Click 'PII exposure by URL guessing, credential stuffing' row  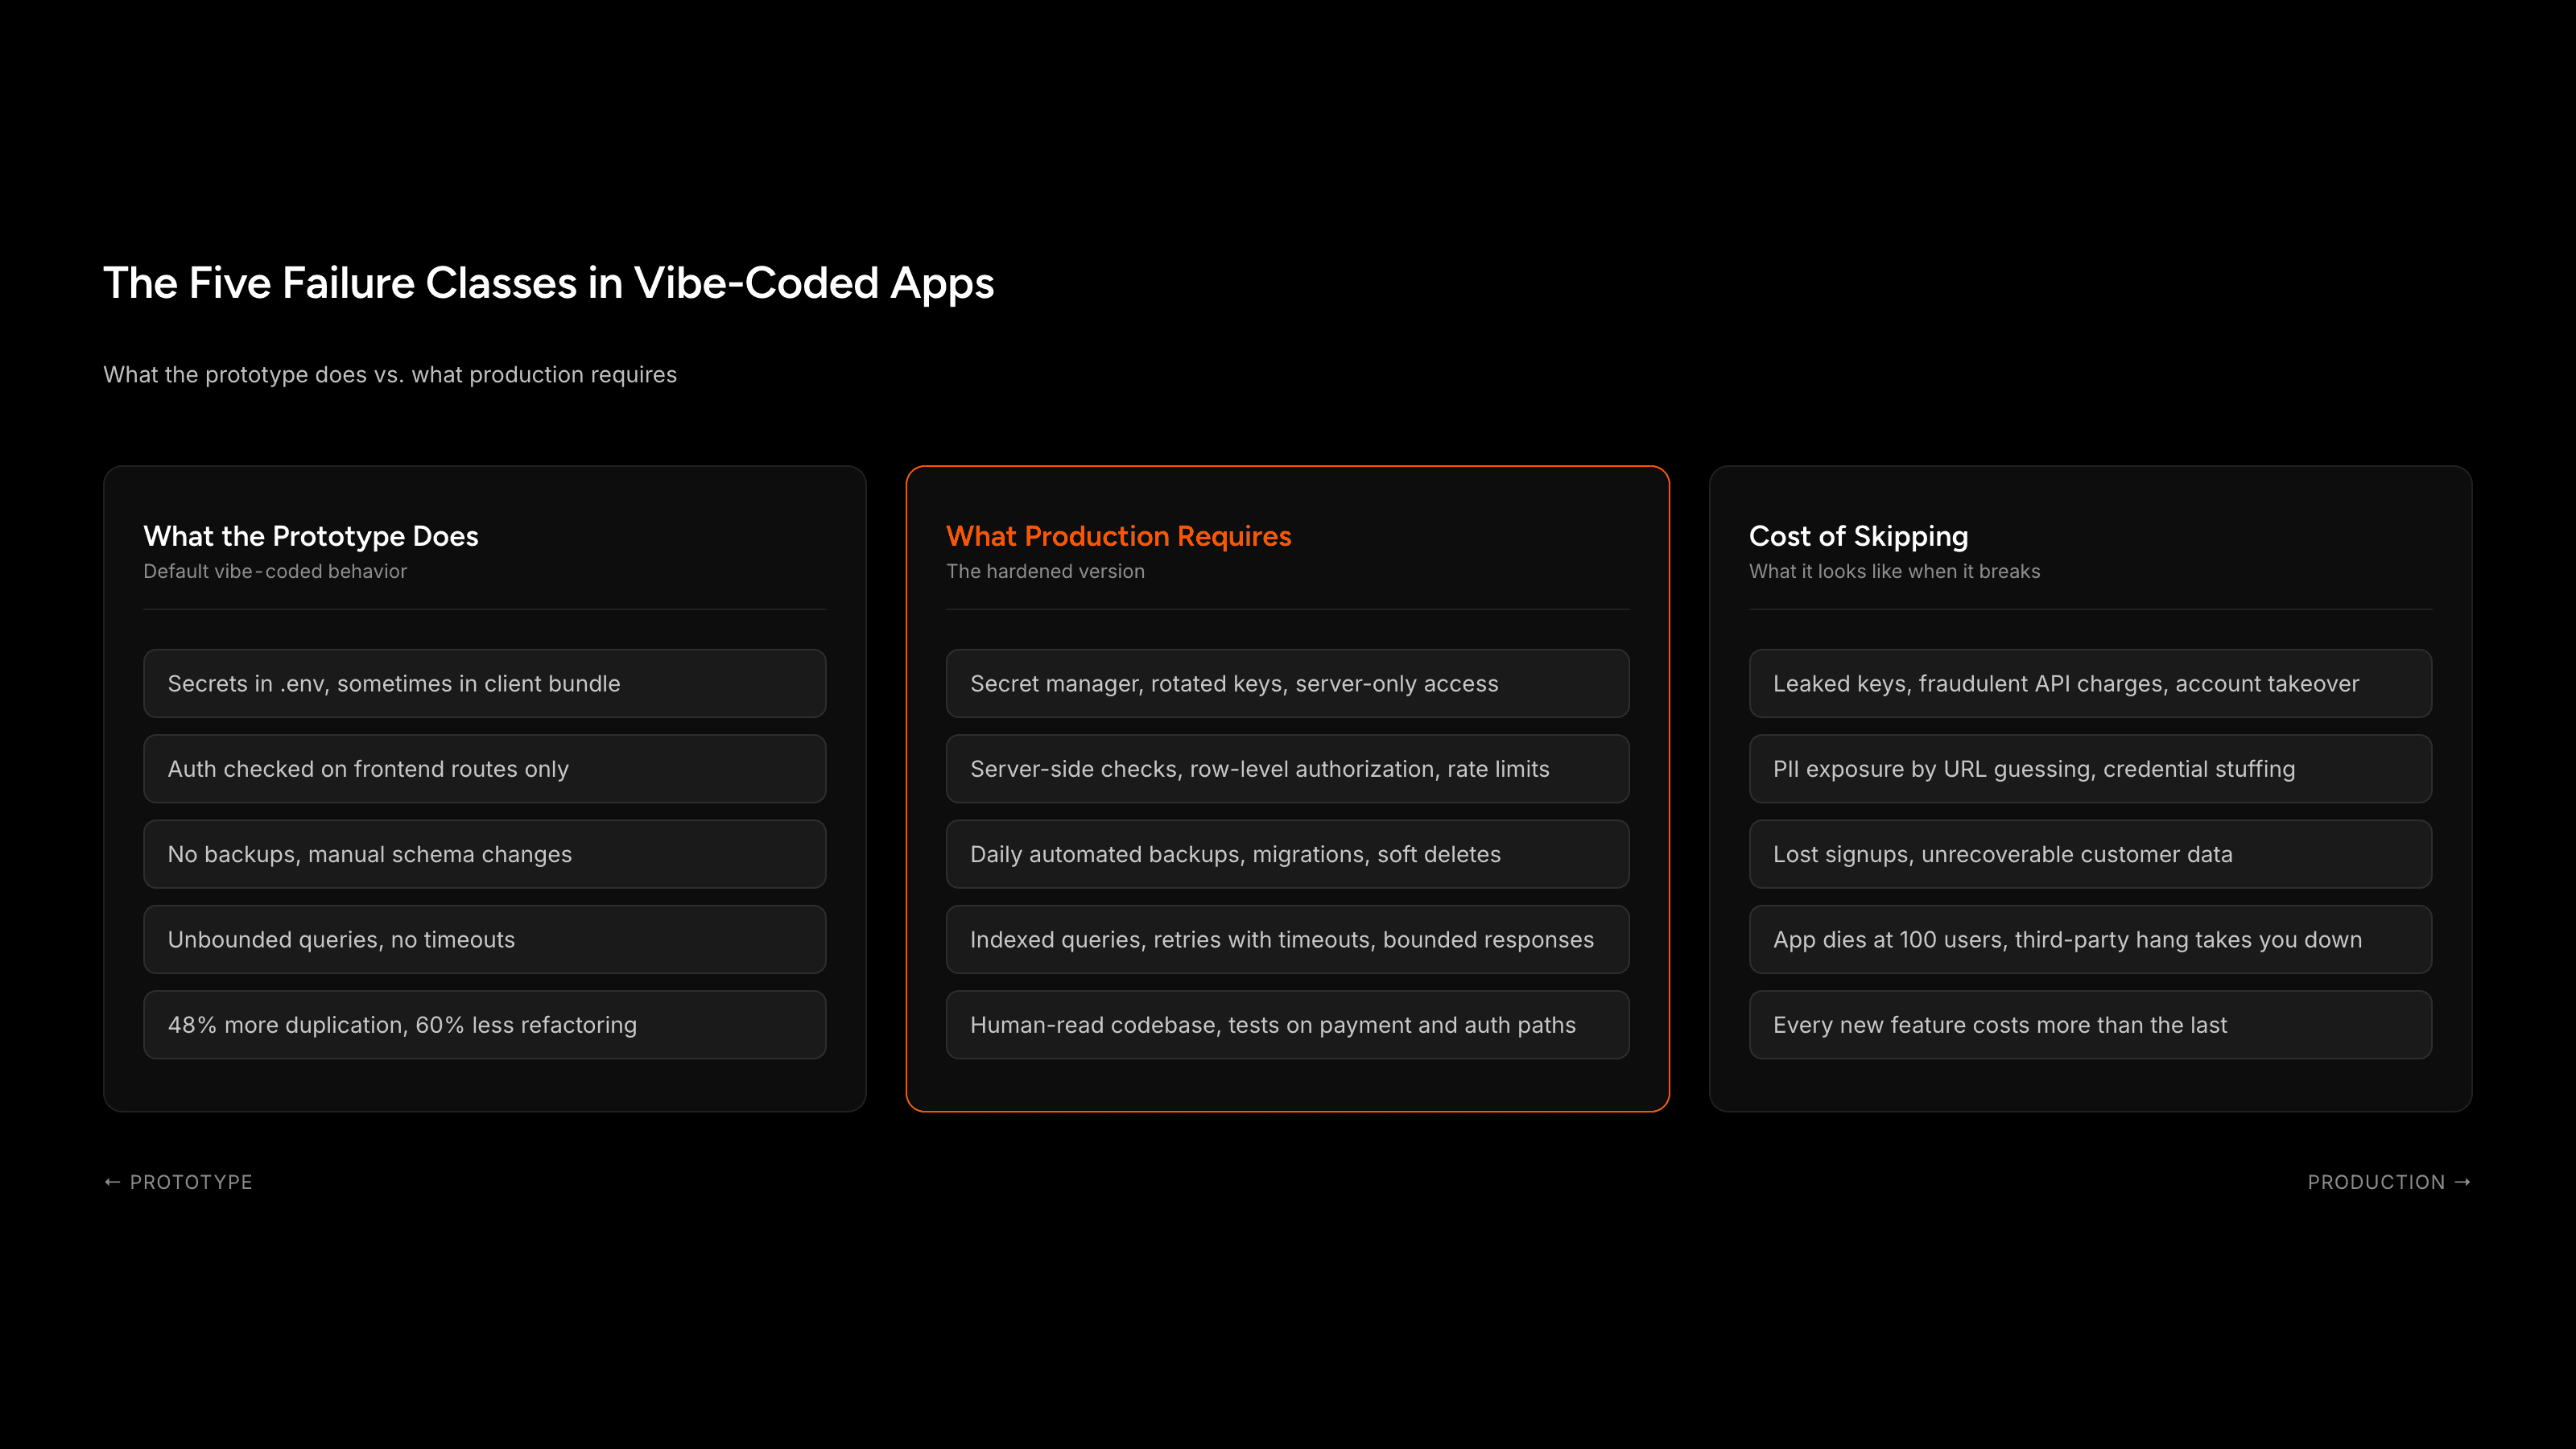click(x=2091, y=769)
